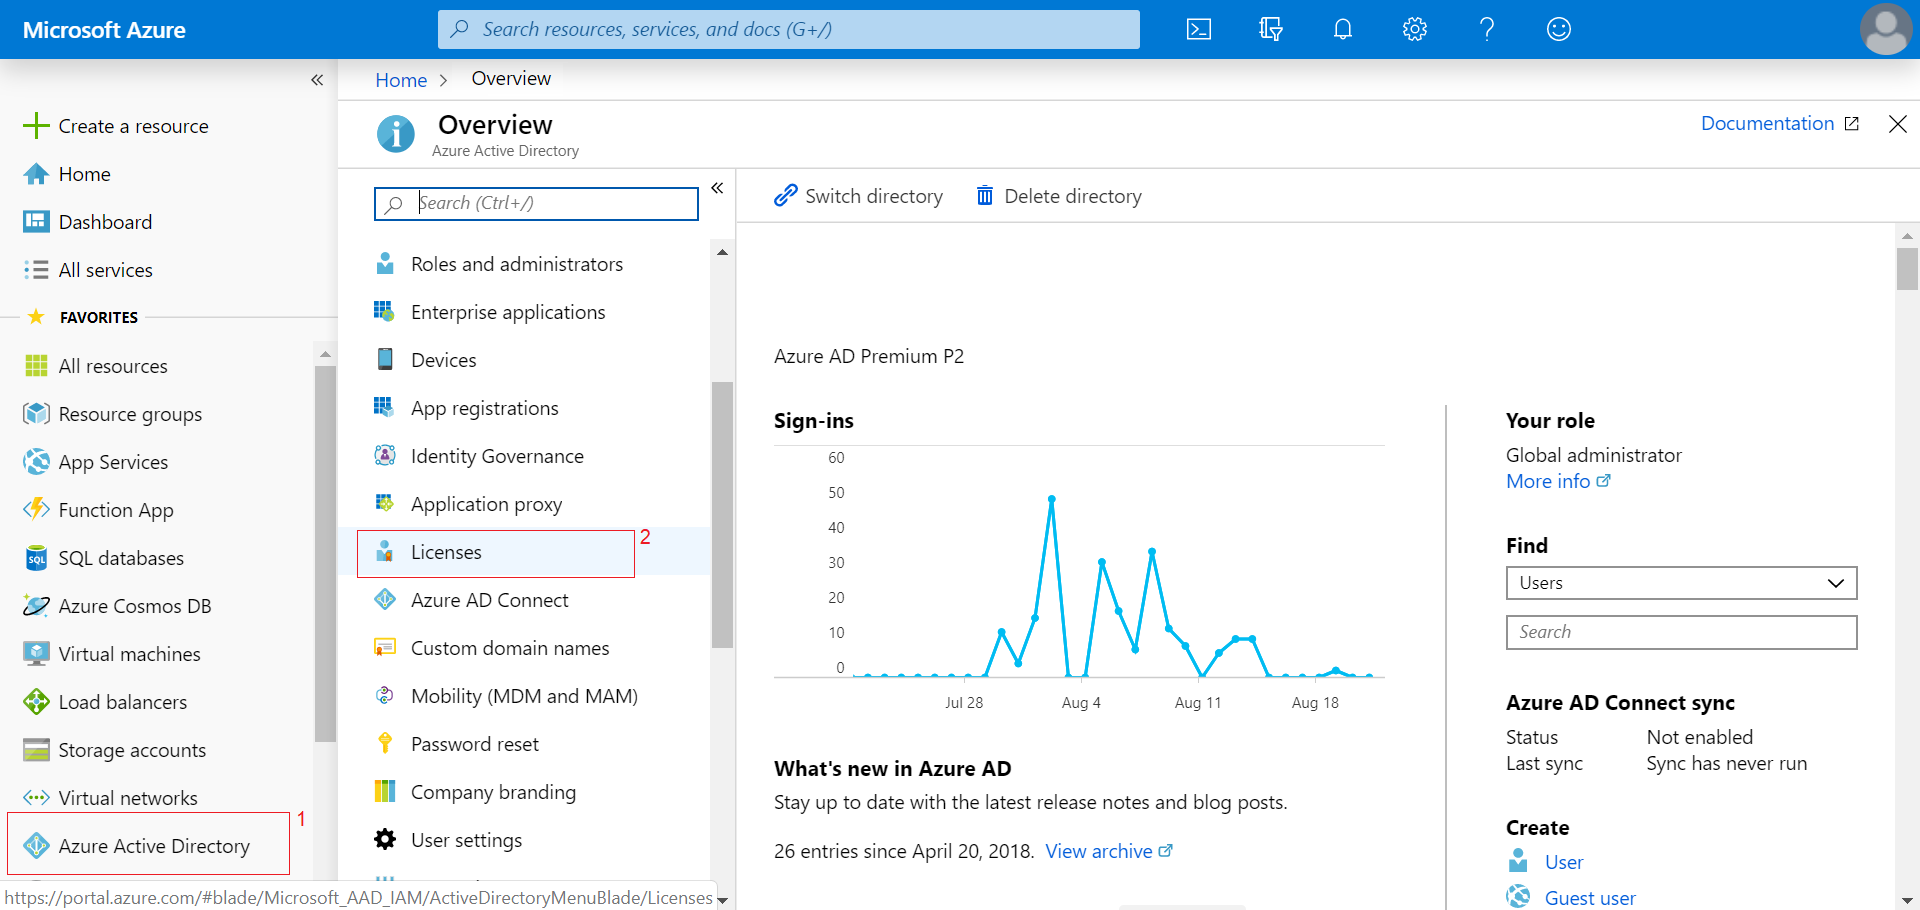1920x910 pixels.
Task: Open Enterprise applications menu item
Action: tap(508, 312)
